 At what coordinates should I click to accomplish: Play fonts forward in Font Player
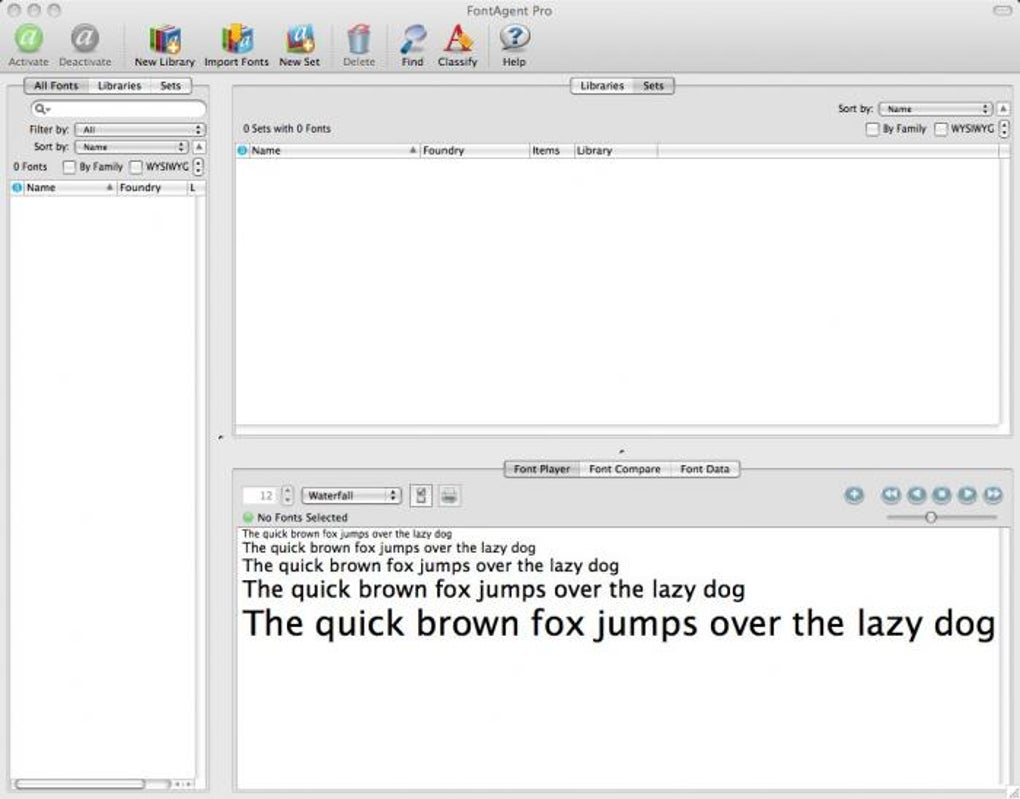pos(967,495)
